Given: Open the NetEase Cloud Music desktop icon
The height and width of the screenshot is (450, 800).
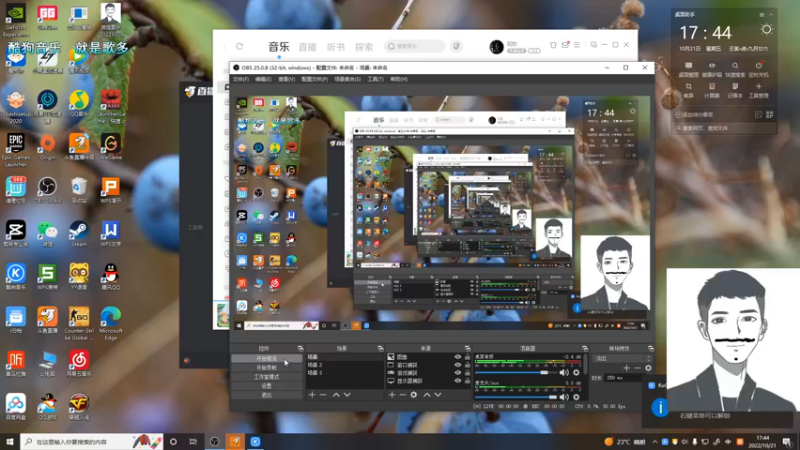Looking at the screenshot, I should pyautogui.click(x=79, y=363).
